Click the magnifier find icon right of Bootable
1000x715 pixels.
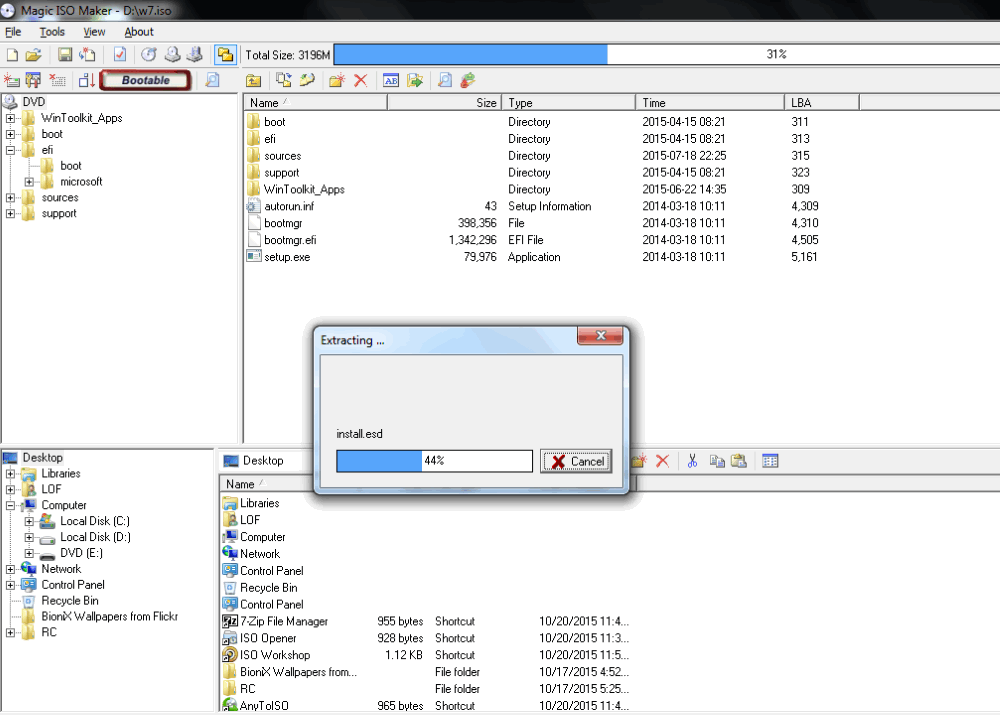point(212,80)
